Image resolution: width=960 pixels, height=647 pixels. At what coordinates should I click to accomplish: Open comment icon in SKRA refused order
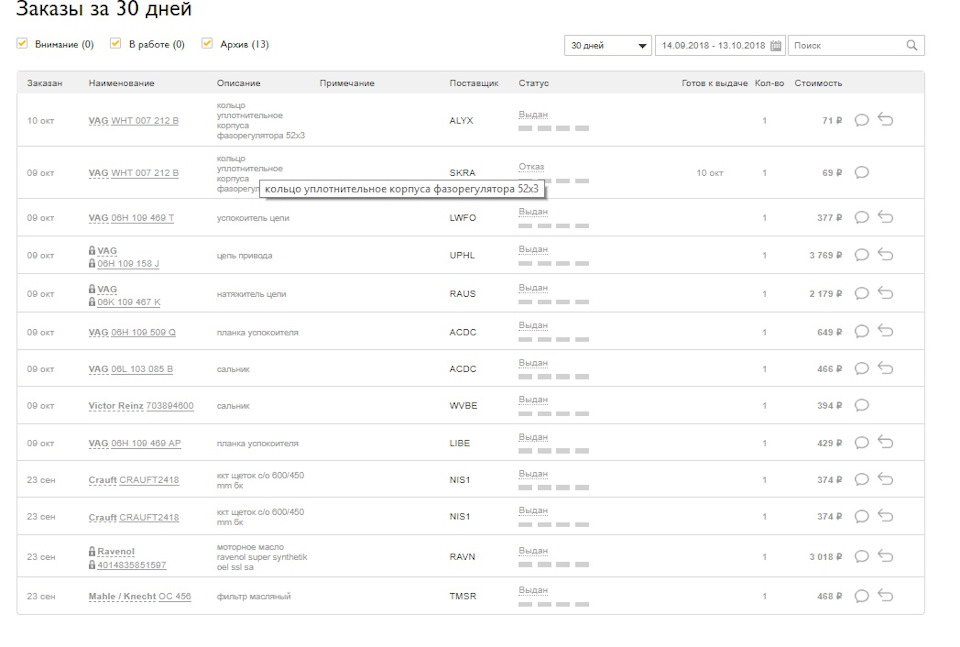[x=861, y=173]
